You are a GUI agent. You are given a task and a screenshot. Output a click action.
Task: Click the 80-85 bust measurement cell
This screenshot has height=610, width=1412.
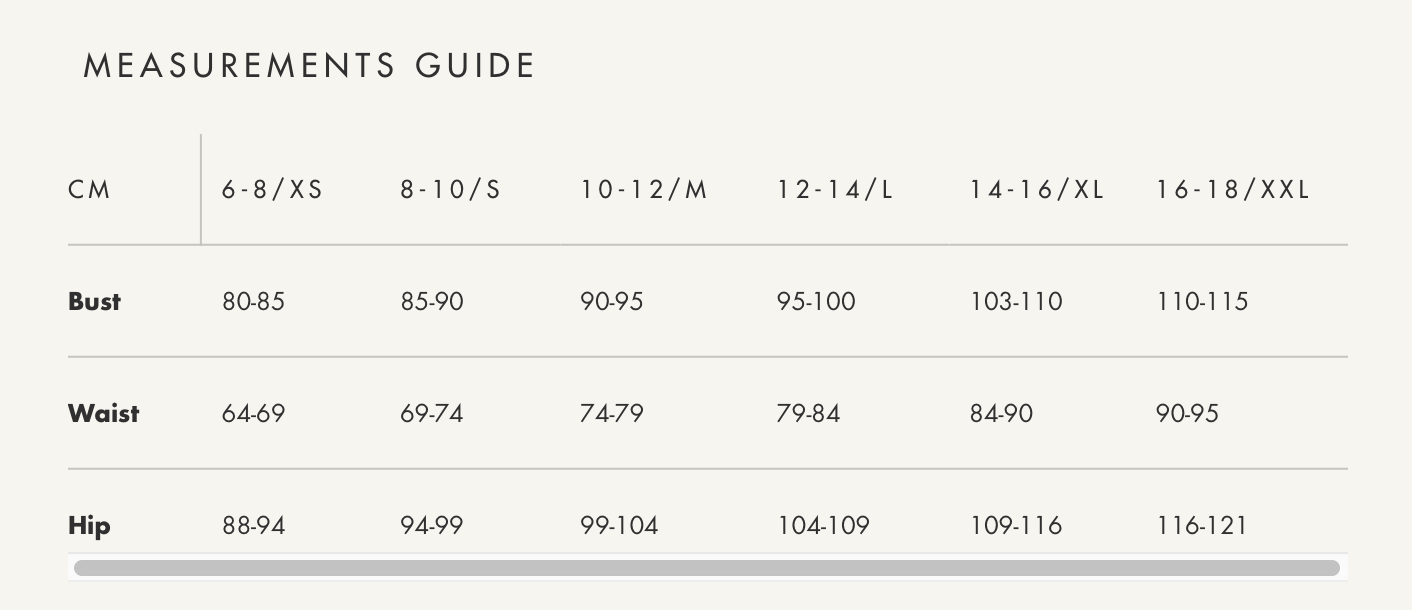click(x=253, y=302)
